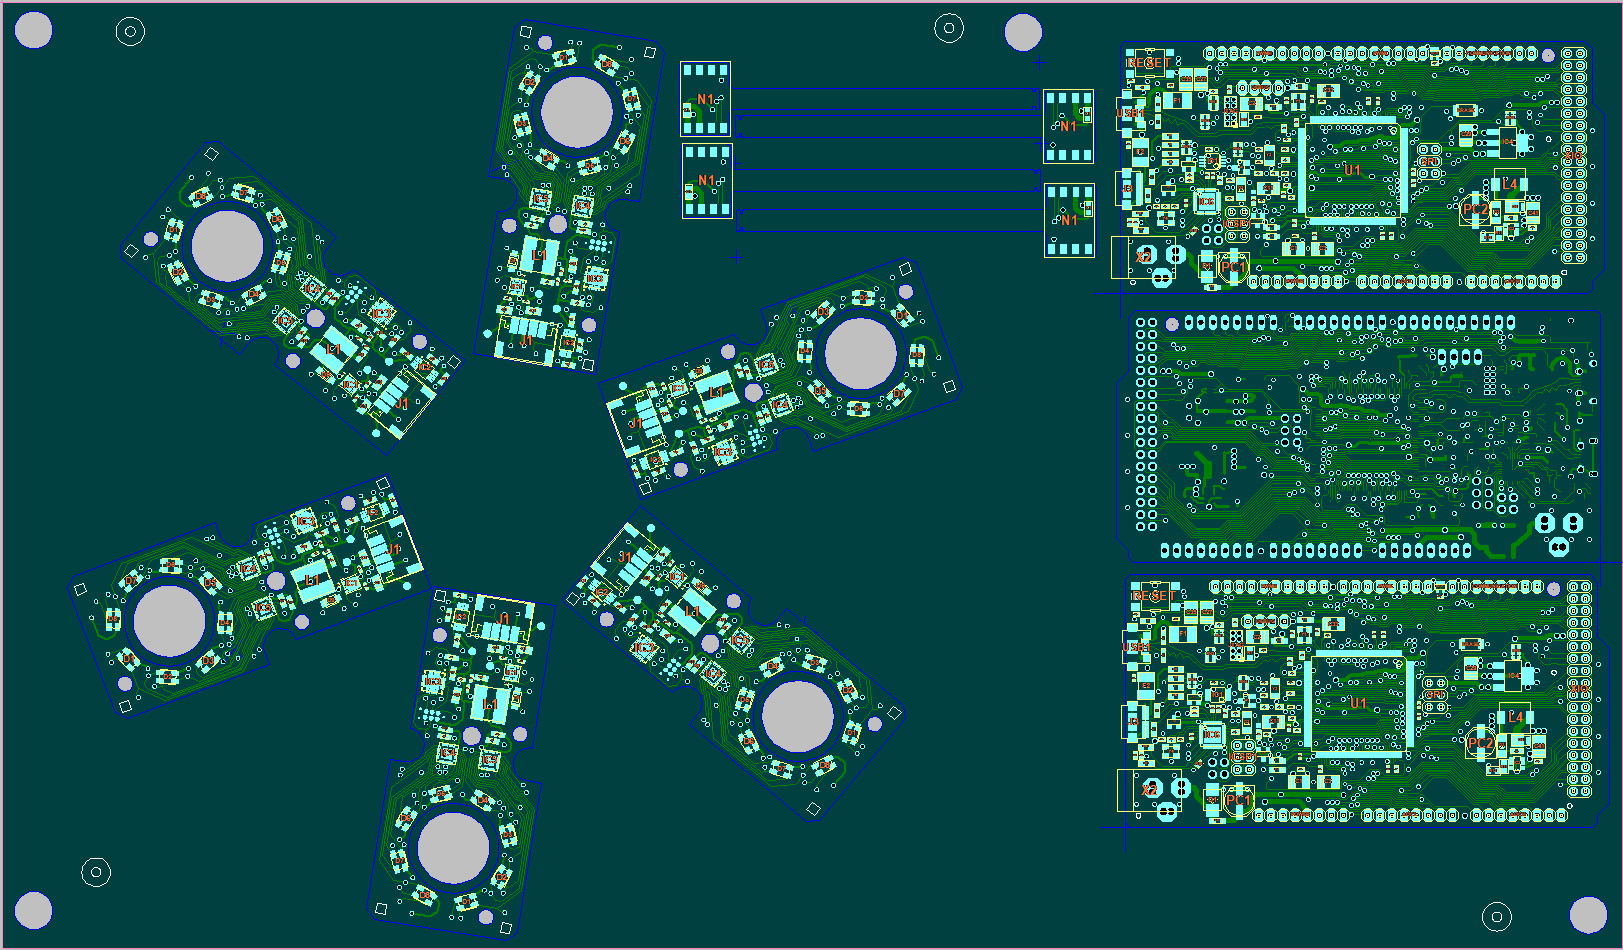
Task: Select the fiducial mark in the top-left corner
Action: tap(130, 32)
